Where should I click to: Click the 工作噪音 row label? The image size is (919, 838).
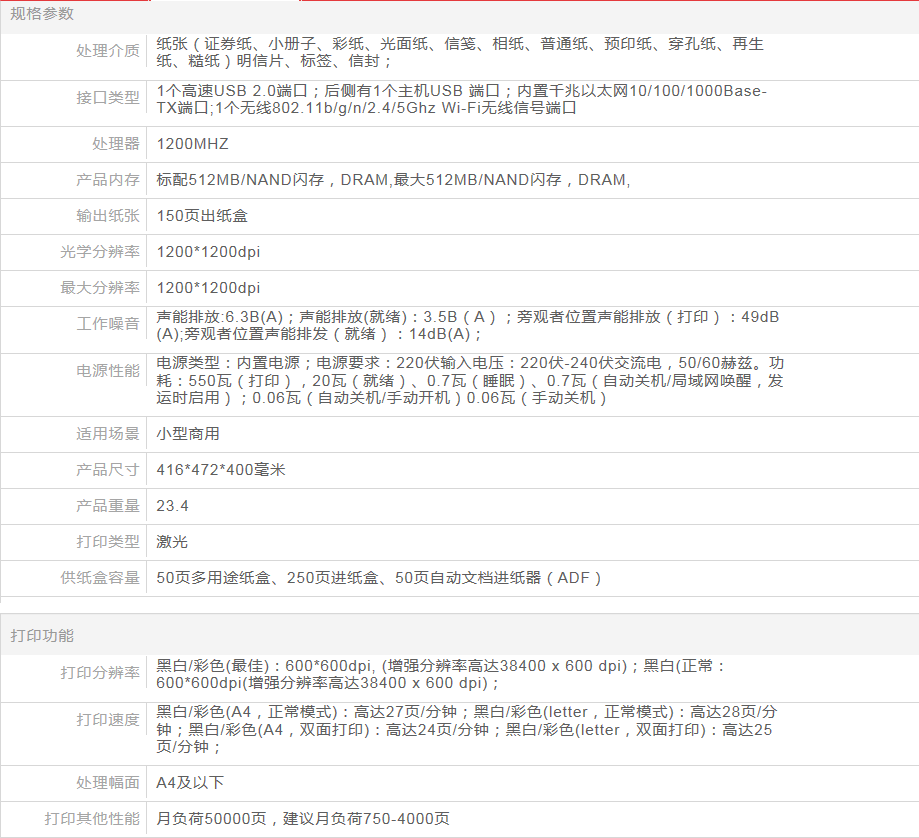(x=108, y=324)
